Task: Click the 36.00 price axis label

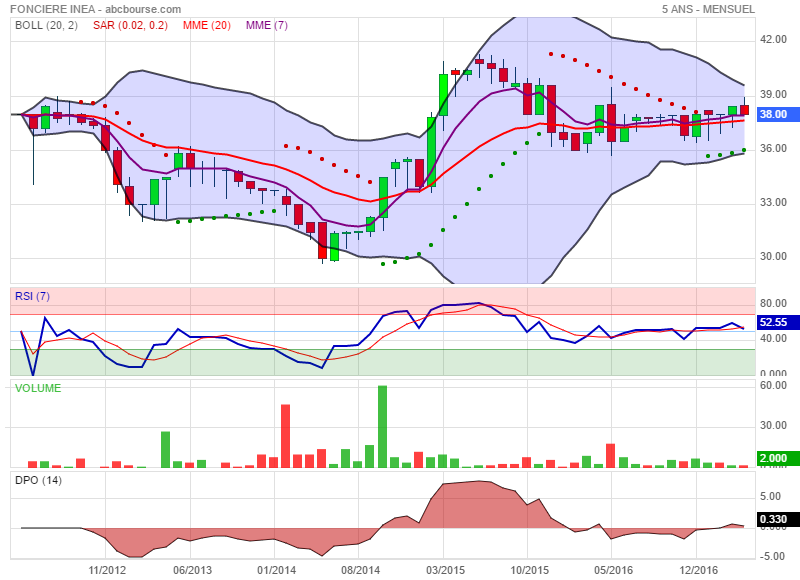Action: (773, 148)
